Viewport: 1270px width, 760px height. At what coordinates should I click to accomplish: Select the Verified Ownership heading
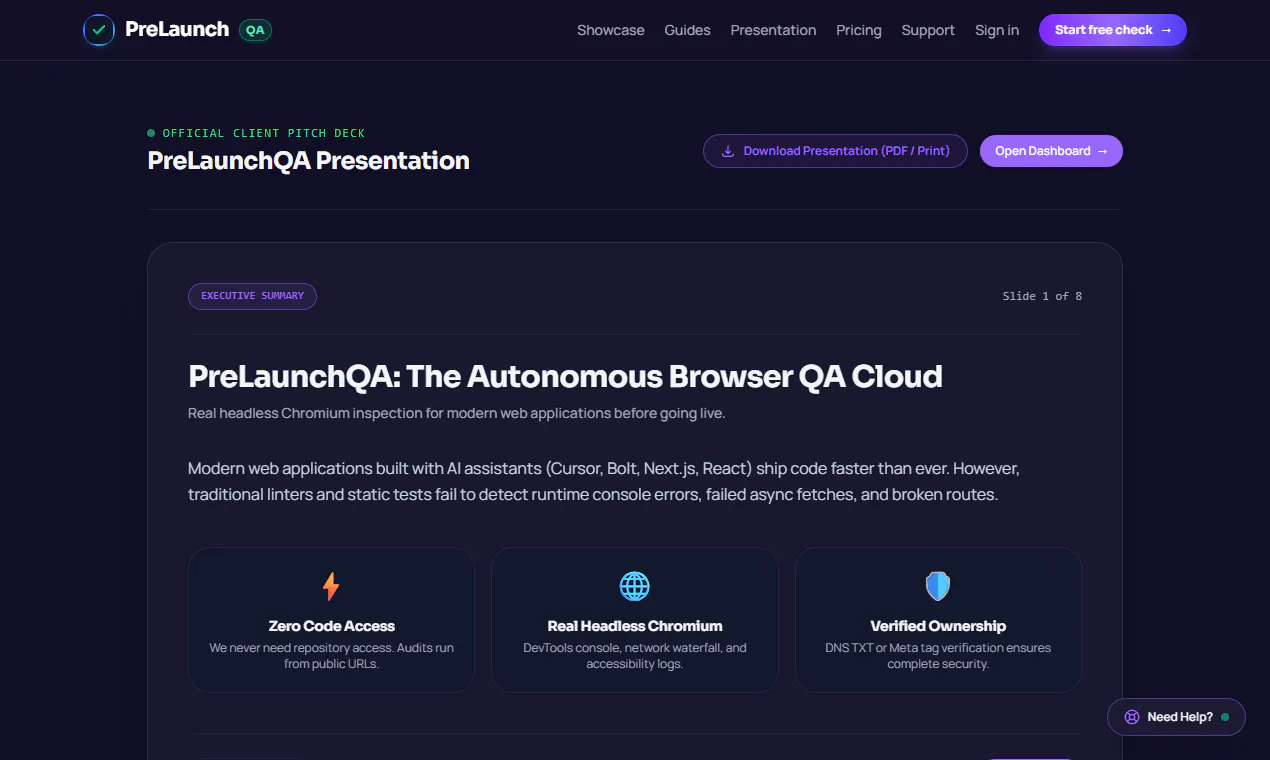[938, 626]
